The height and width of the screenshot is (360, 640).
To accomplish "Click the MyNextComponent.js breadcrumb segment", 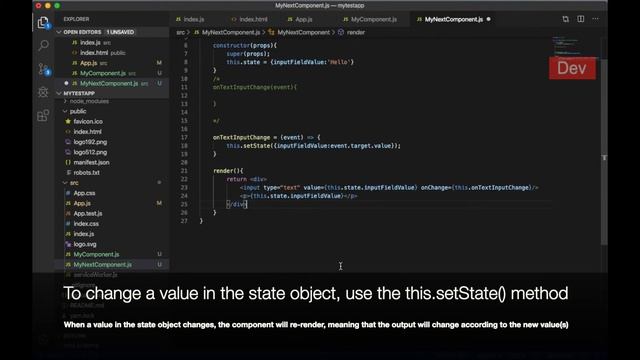I will coord(231,32).
